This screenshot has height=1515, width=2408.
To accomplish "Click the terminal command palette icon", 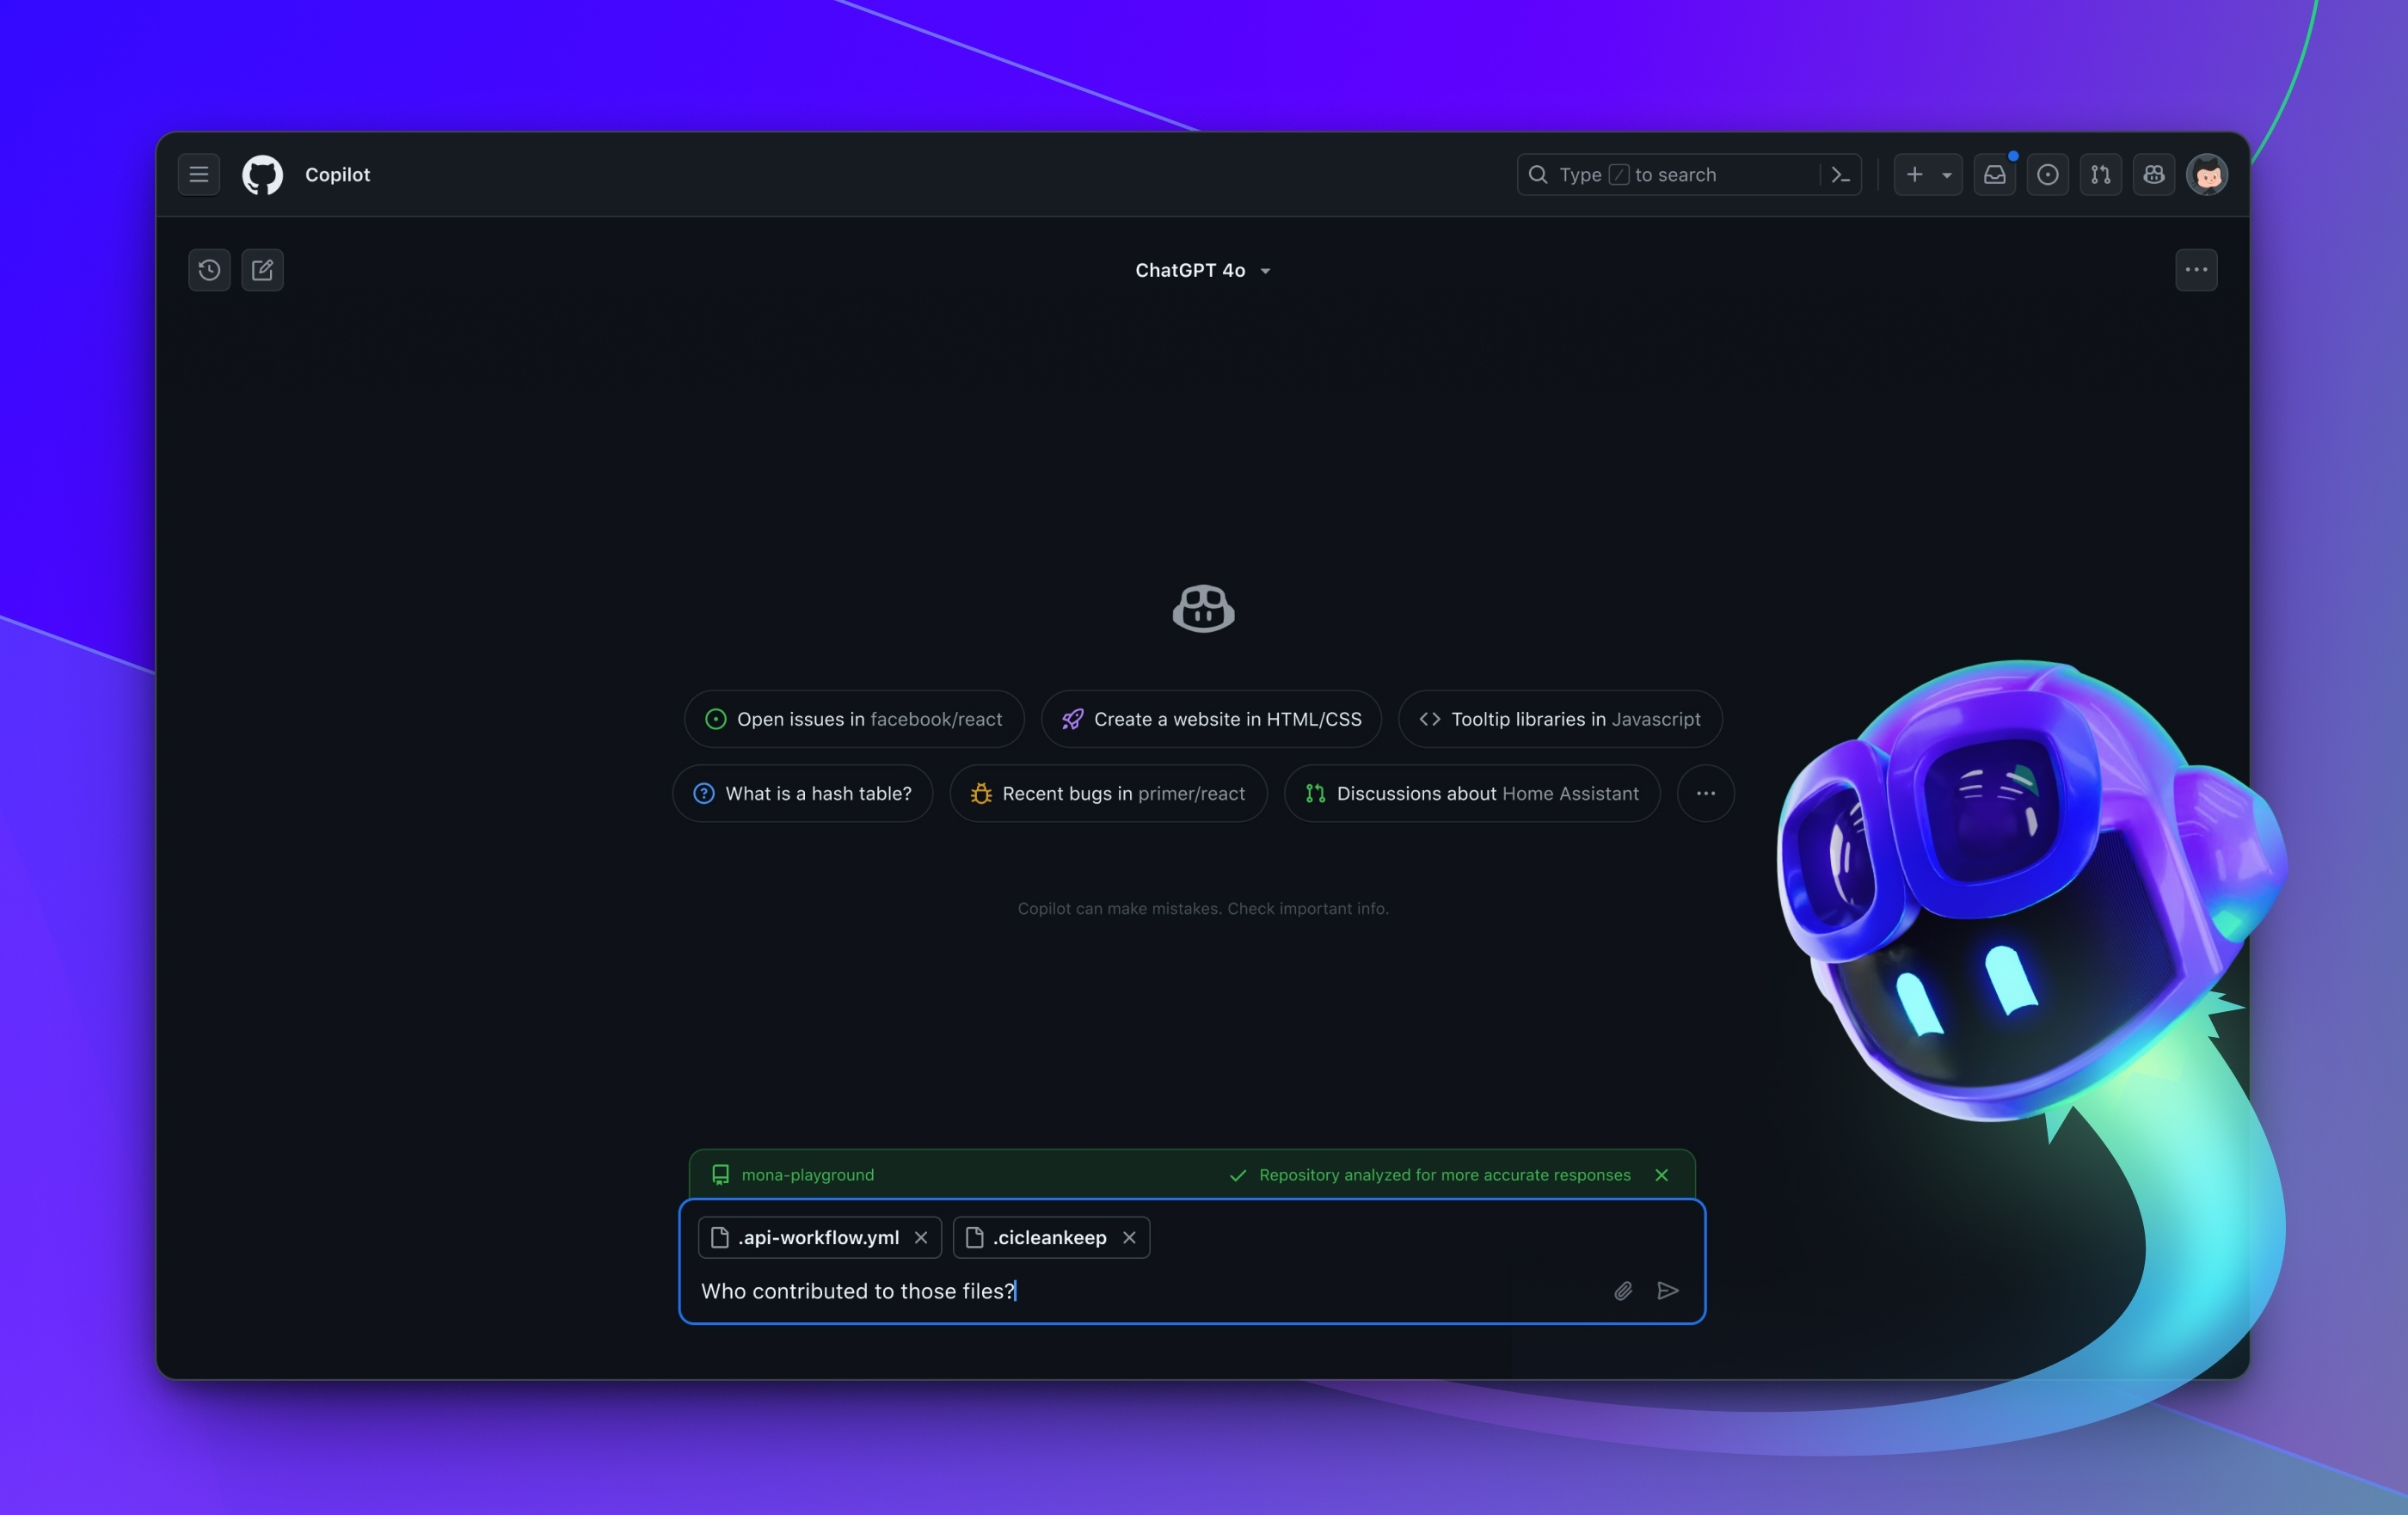I will pyautogui.click(x=1841, y=173).
